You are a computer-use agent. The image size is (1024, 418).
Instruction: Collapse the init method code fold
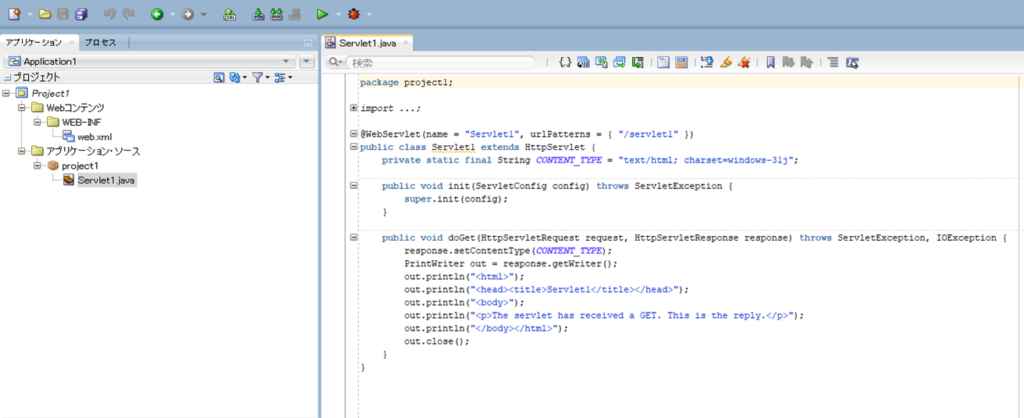[354, 186]
